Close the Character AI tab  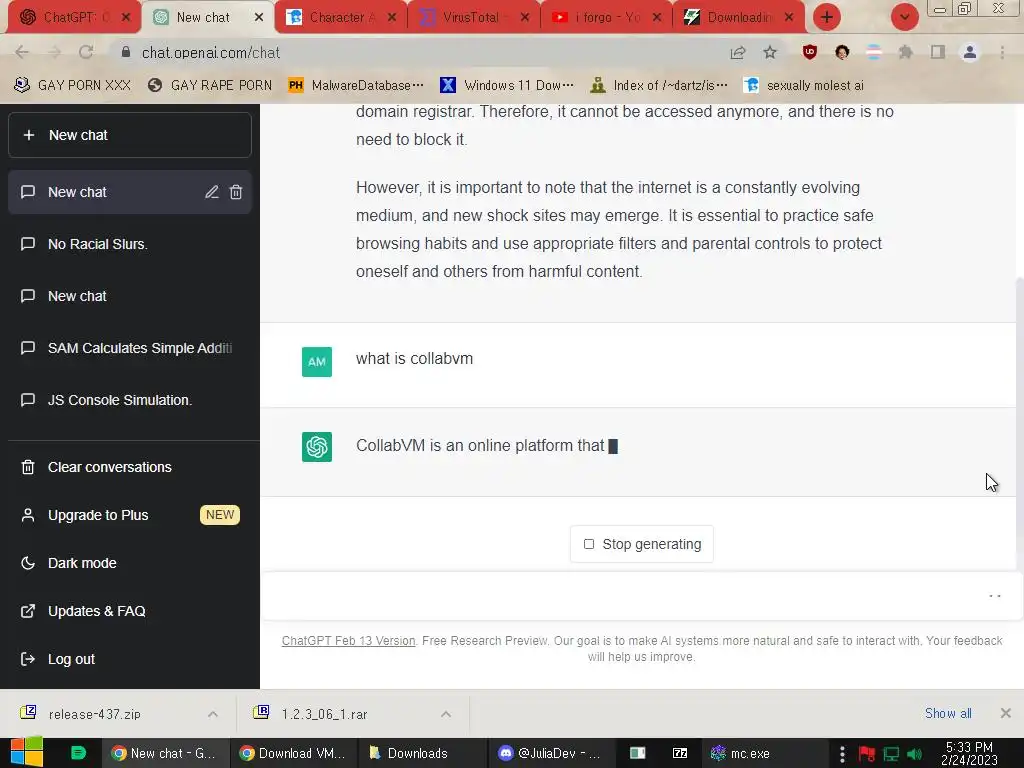tap(392, 18)
